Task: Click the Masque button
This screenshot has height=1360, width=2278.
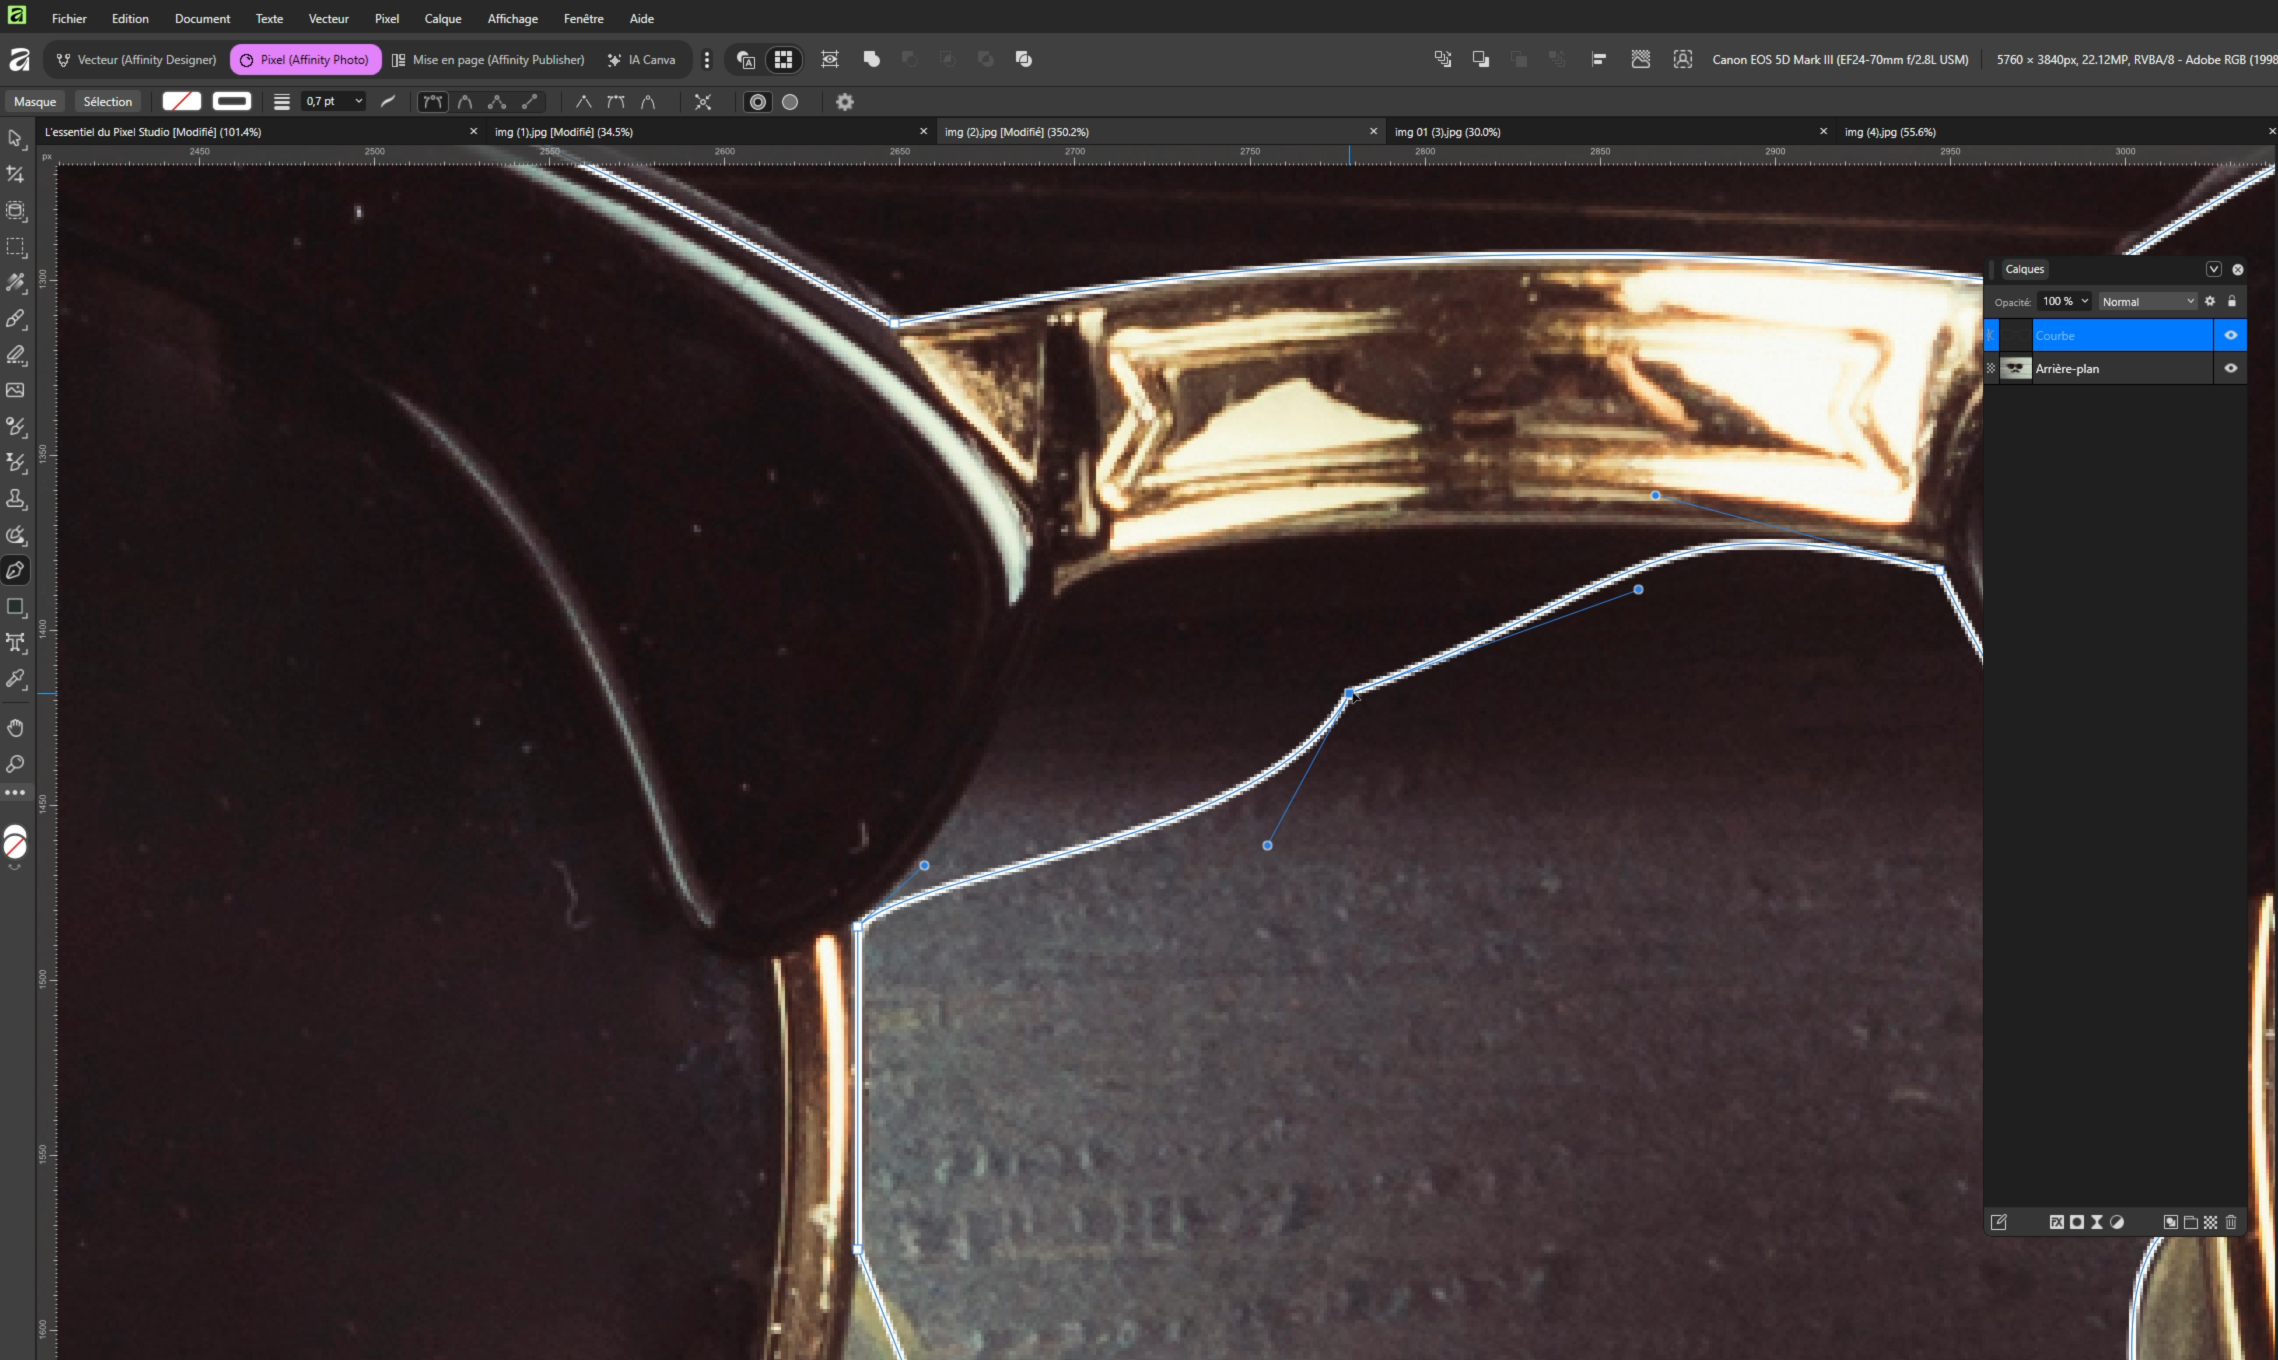Action: tap(35, 101)
